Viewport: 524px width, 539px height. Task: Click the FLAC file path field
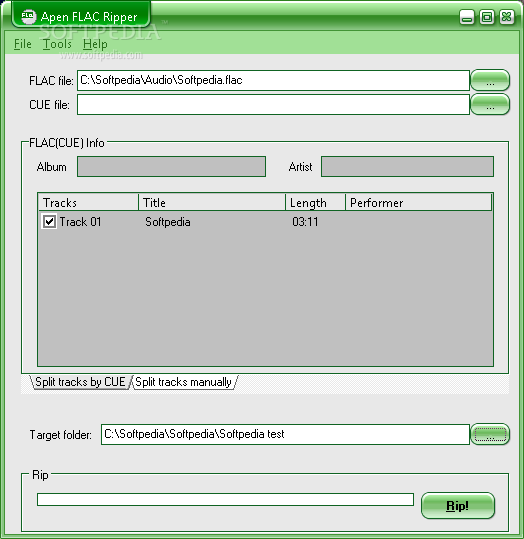273,80
